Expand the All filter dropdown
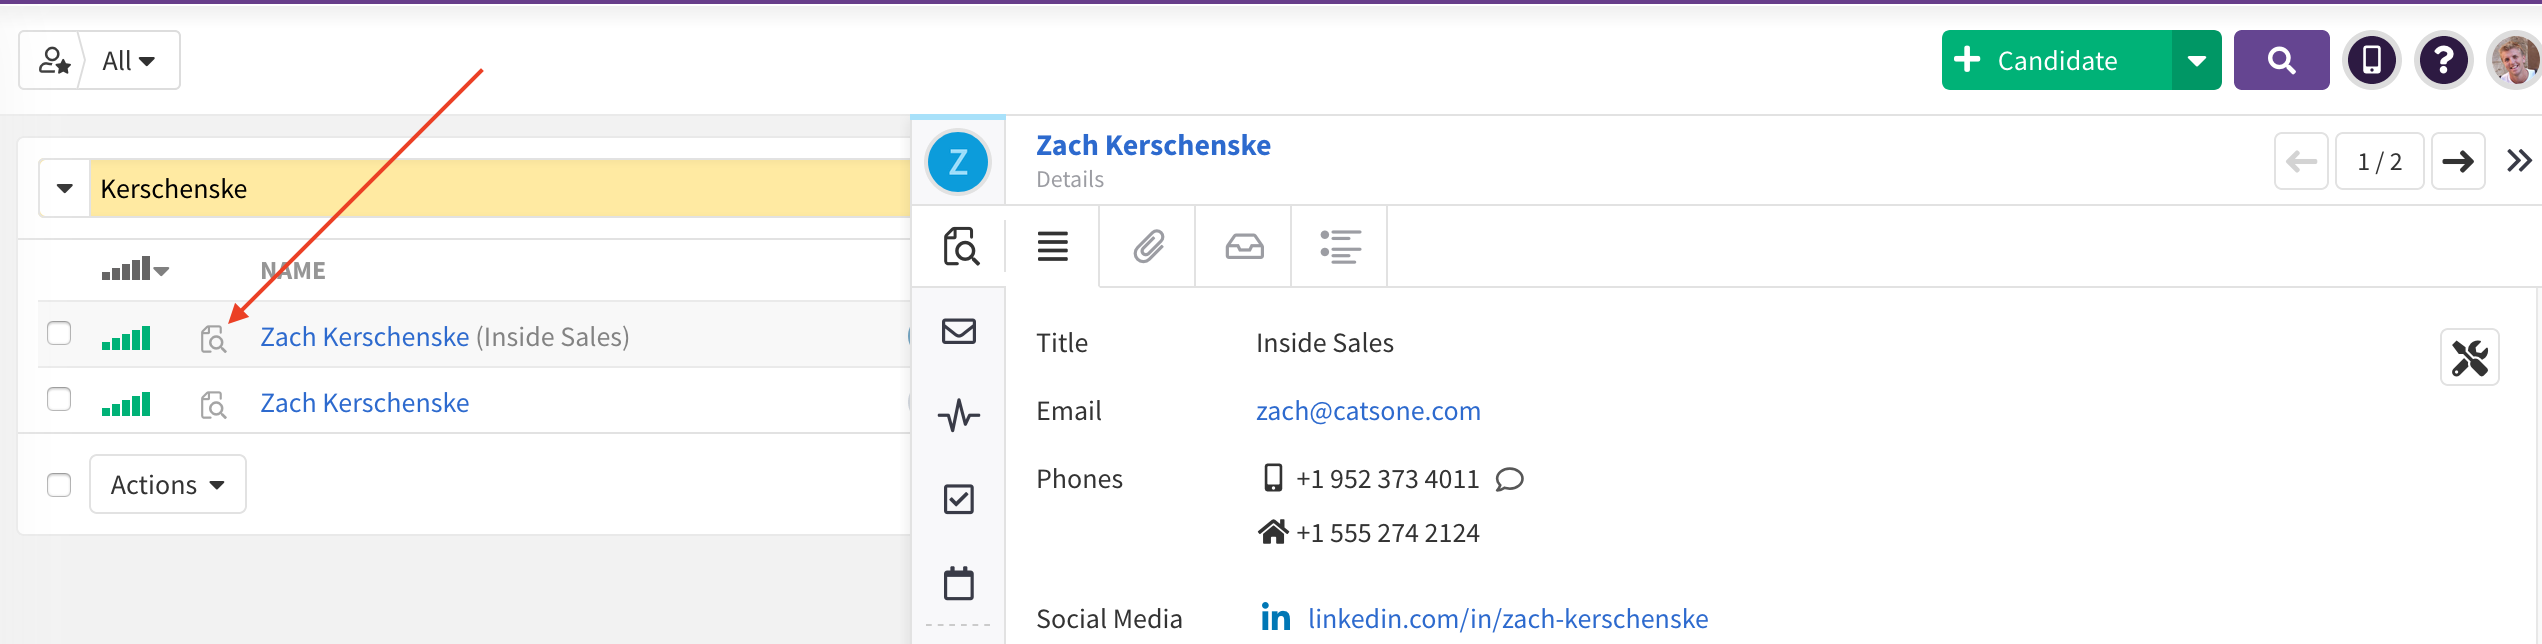 128,61
